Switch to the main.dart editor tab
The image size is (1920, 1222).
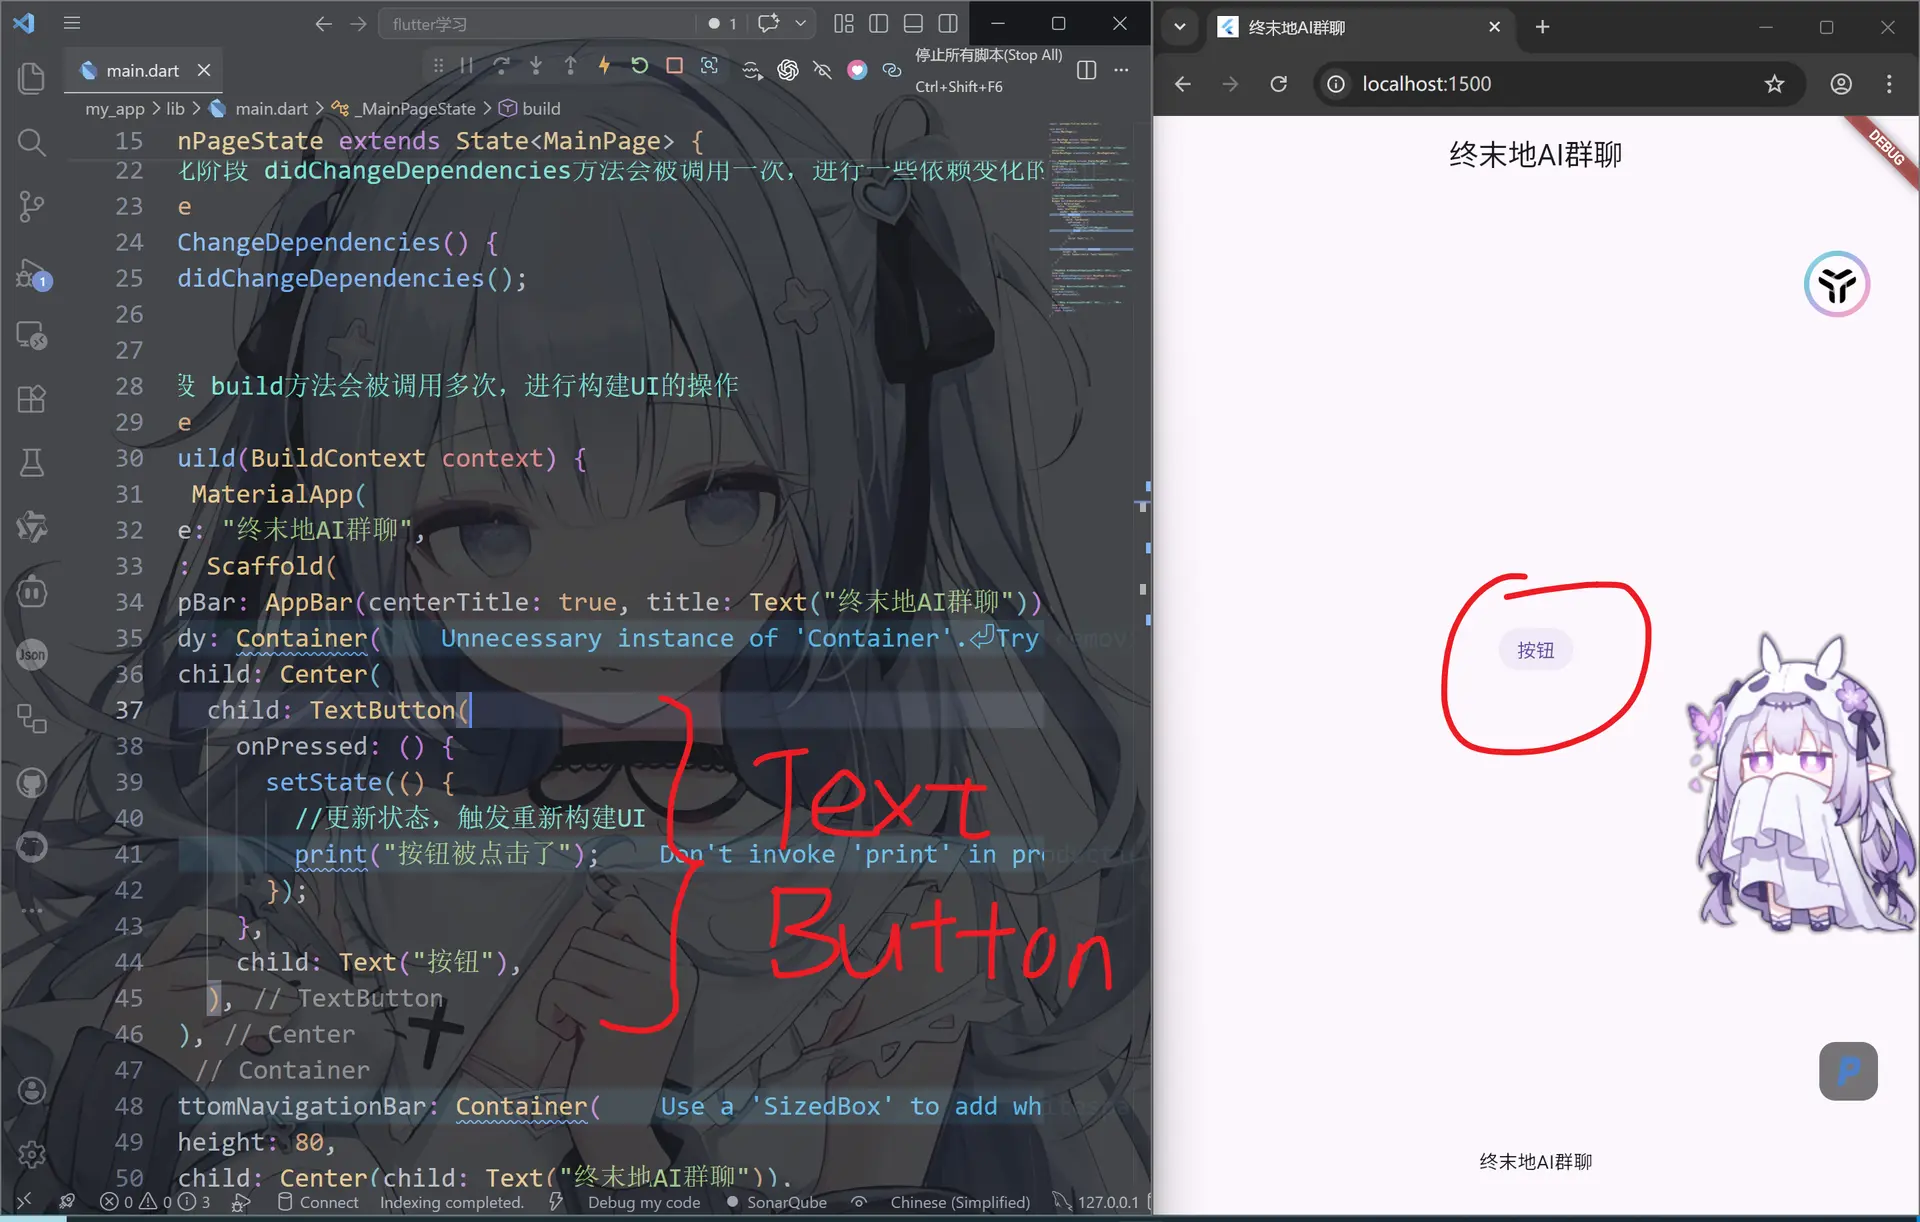143,70
